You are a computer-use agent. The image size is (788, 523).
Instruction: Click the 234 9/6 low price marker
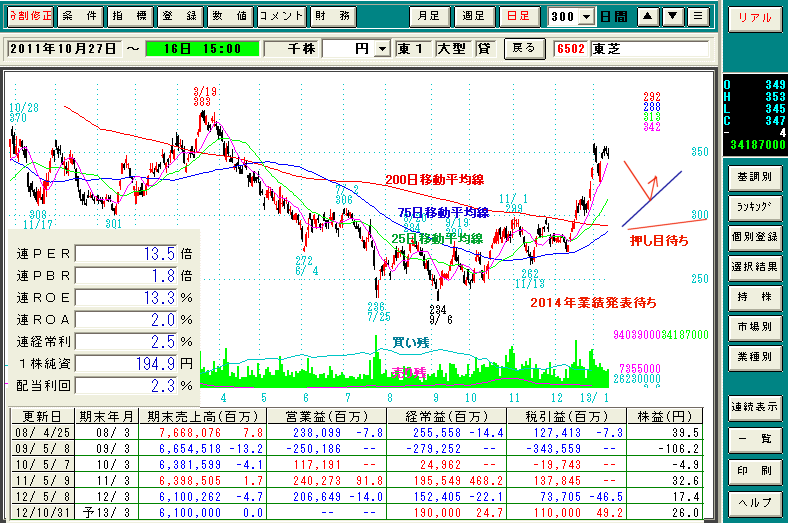coord(441,315)
